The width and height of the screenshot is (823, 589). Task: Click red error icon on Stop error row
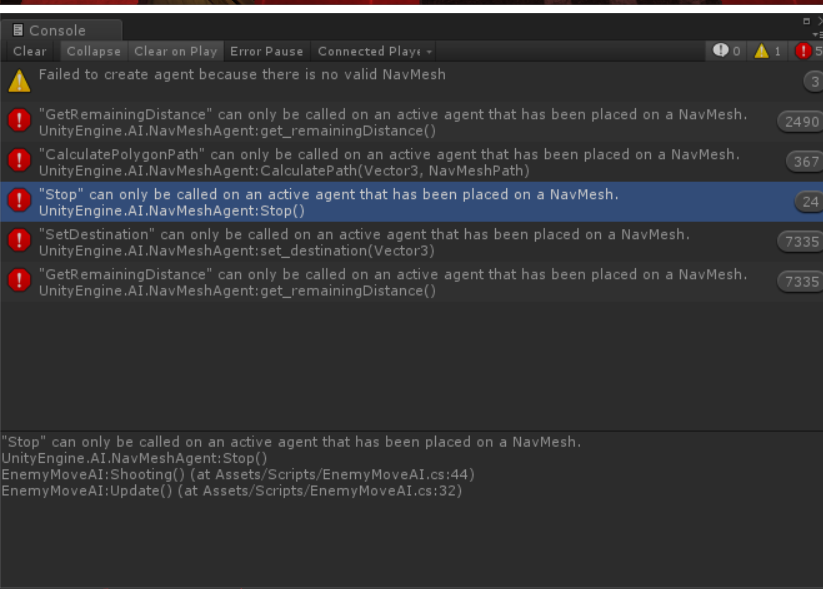point(19,200)
